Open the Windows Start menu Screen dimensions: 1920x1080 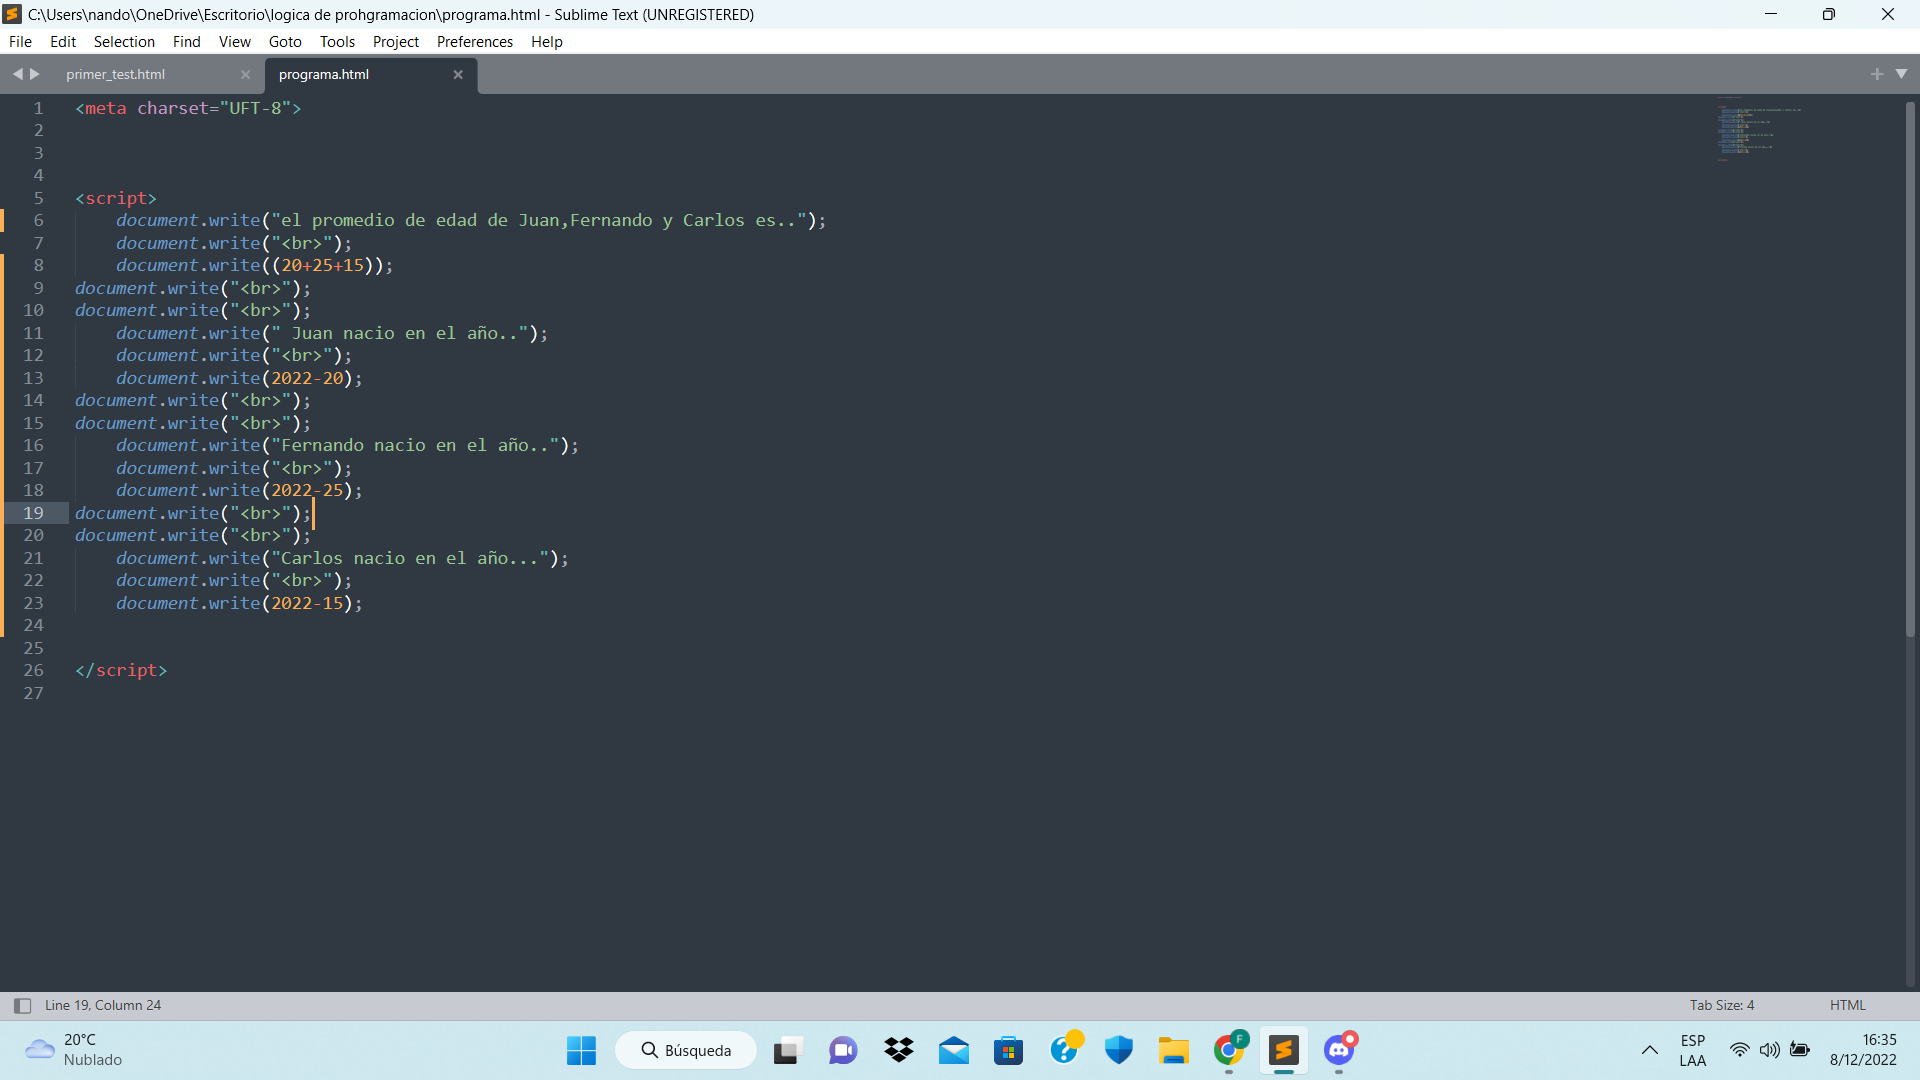[x=581, y=1050]
